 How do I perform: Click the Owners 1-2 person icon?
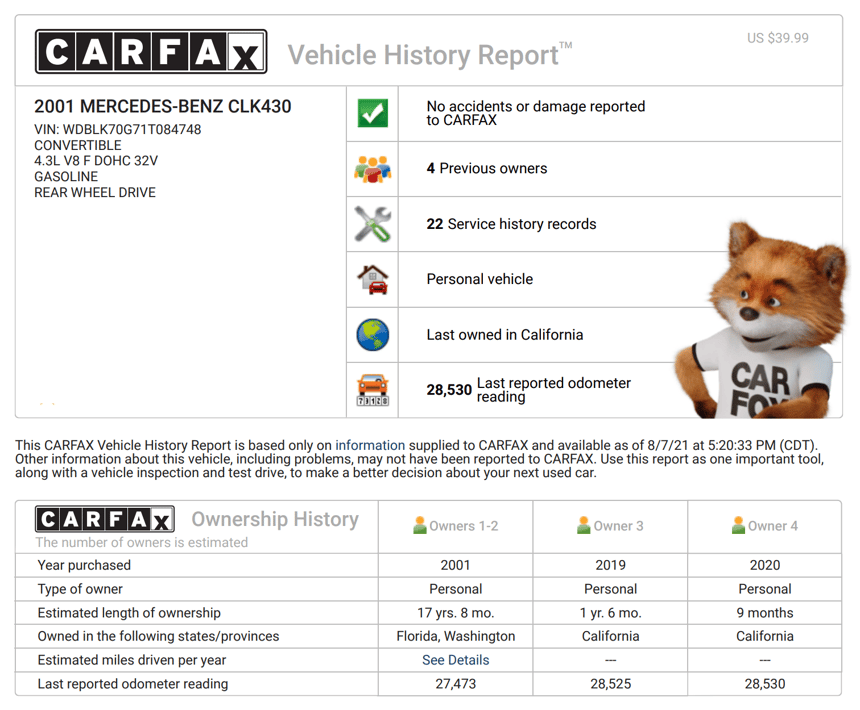[421, 526]
